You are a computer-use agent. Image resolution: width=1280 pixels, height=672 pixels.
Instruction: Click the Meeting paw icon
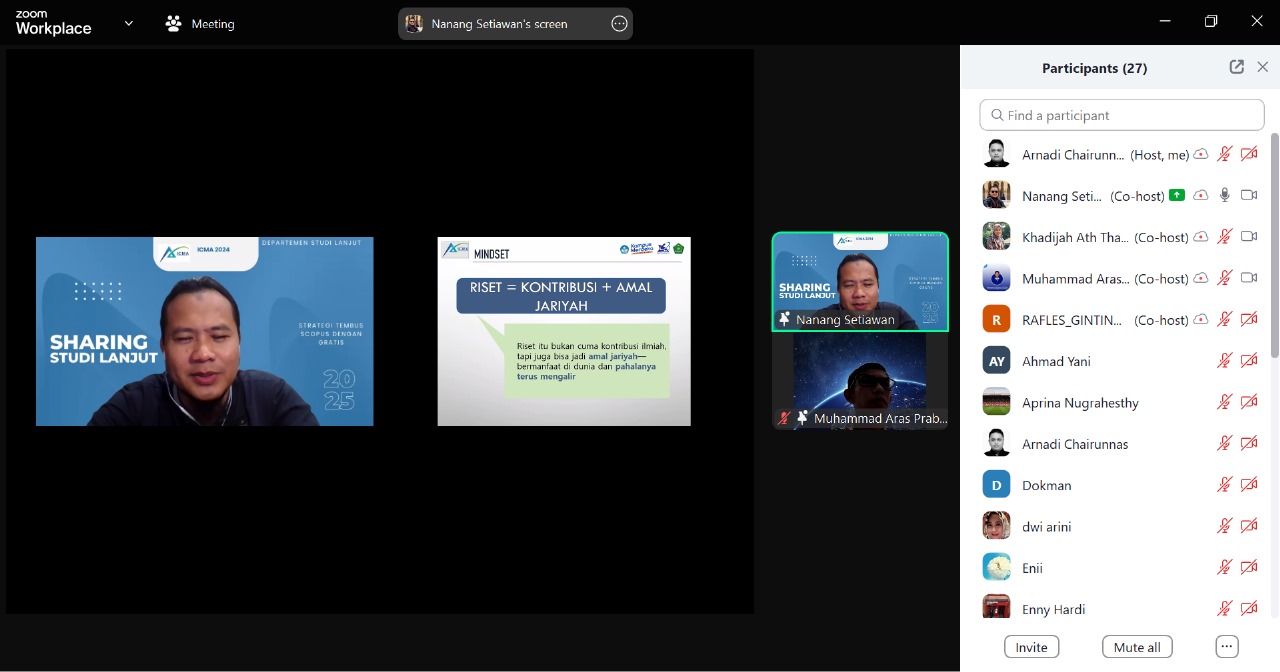174,24
